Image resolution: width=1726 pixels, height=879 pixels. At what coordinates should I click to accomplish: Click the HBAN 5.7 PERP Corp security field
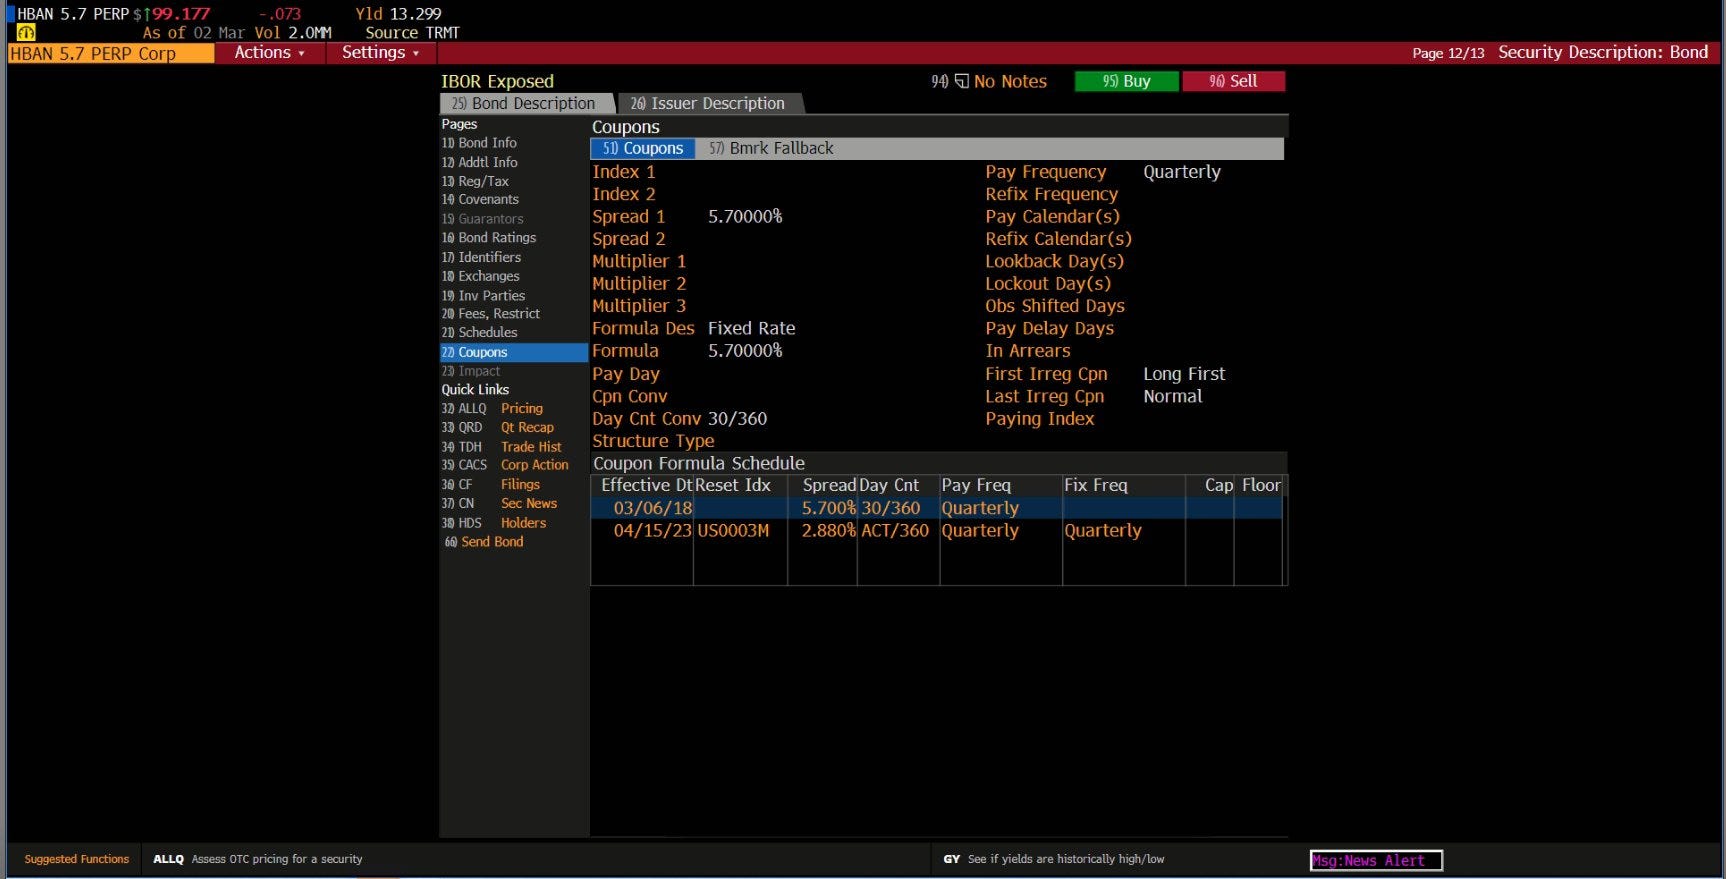tap(111, 53)
